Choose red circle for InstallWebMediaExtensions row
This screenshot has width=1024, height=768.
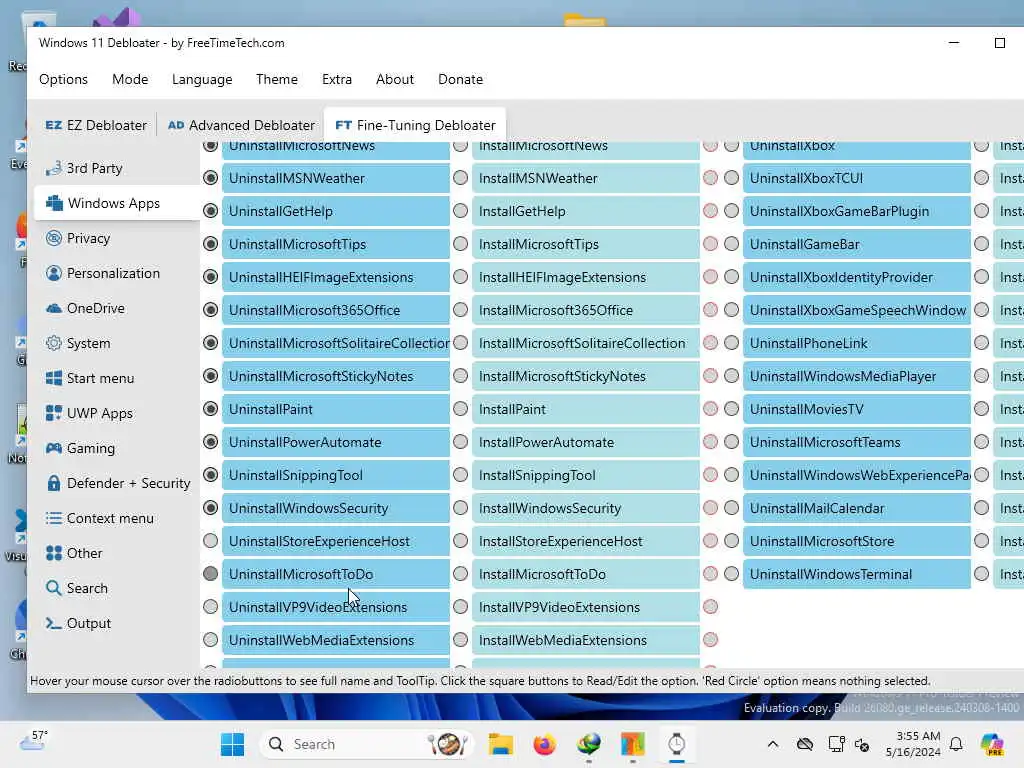pos(711,640)
